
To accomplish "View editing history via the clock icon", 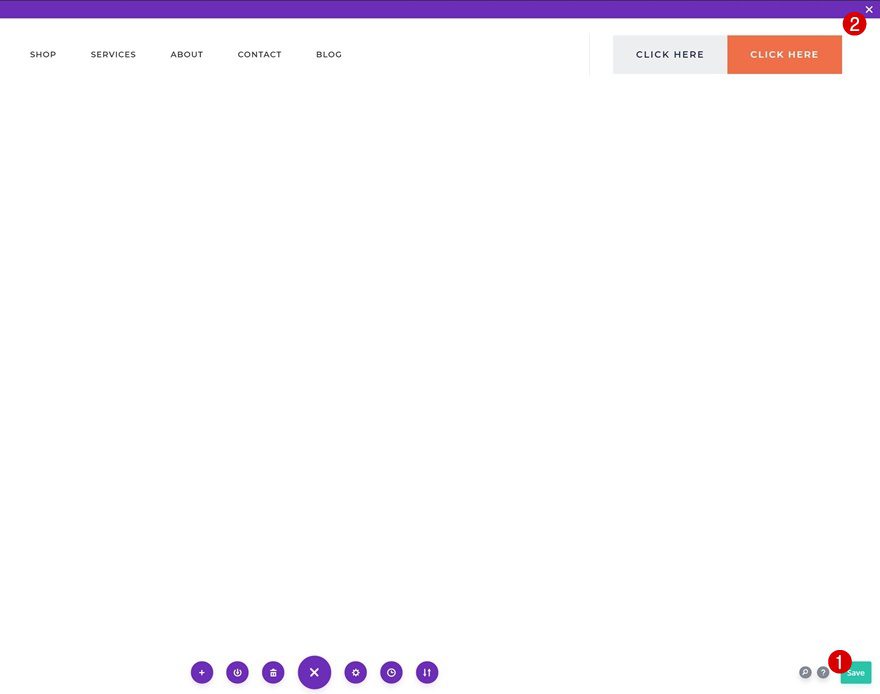I will click(391, 672).
